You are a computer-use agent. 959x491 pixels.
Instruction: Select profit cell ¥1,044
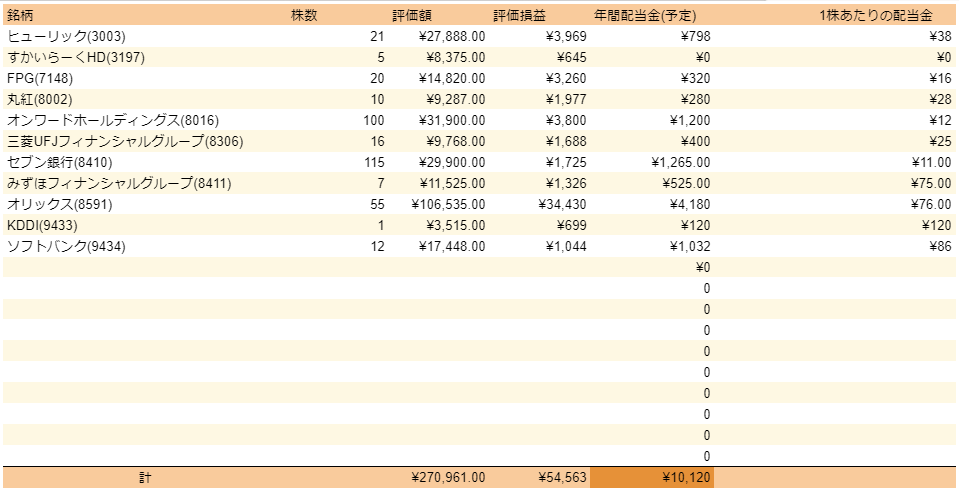pos(566,246)
